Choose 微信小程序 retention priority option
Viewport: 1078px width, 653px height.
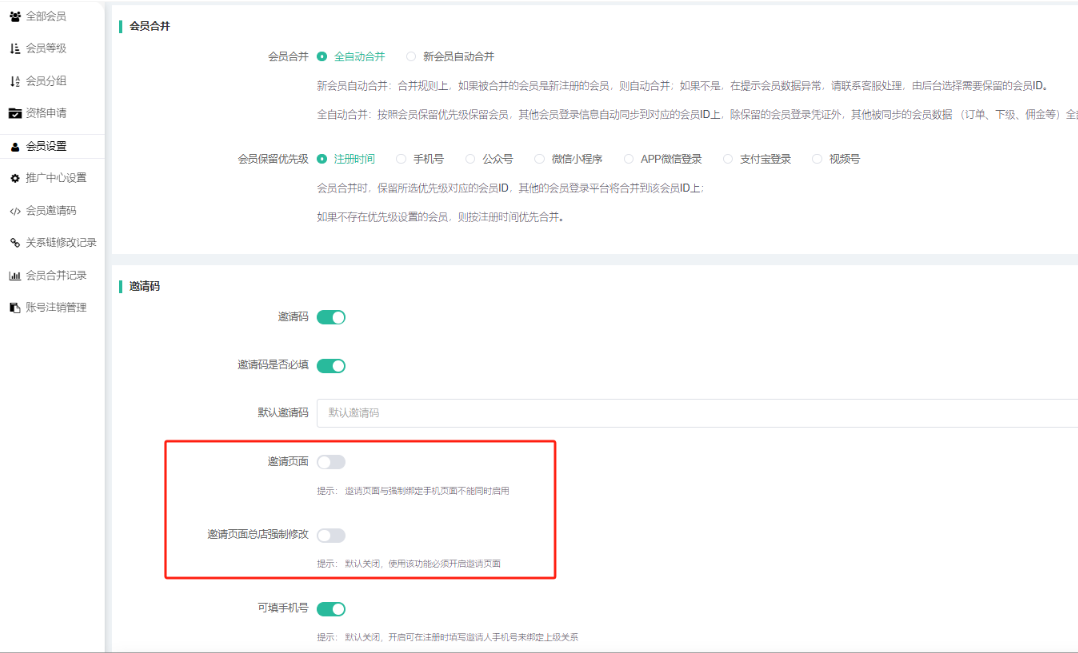coord(539,159)
